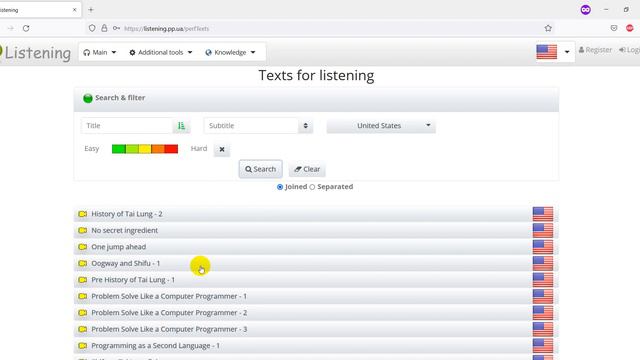Select the Joined radio option
Screen dimensions: 640x360
(x=280, y=187)
